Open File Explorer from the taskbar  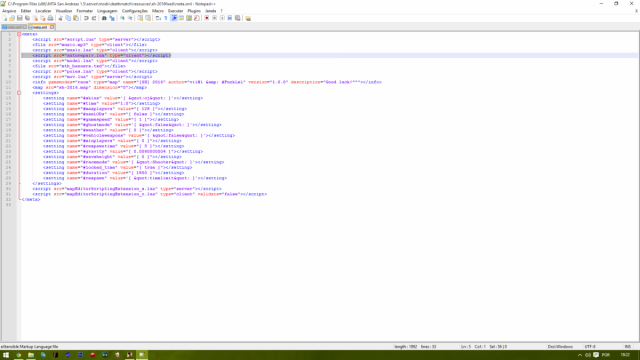(31, 355)
